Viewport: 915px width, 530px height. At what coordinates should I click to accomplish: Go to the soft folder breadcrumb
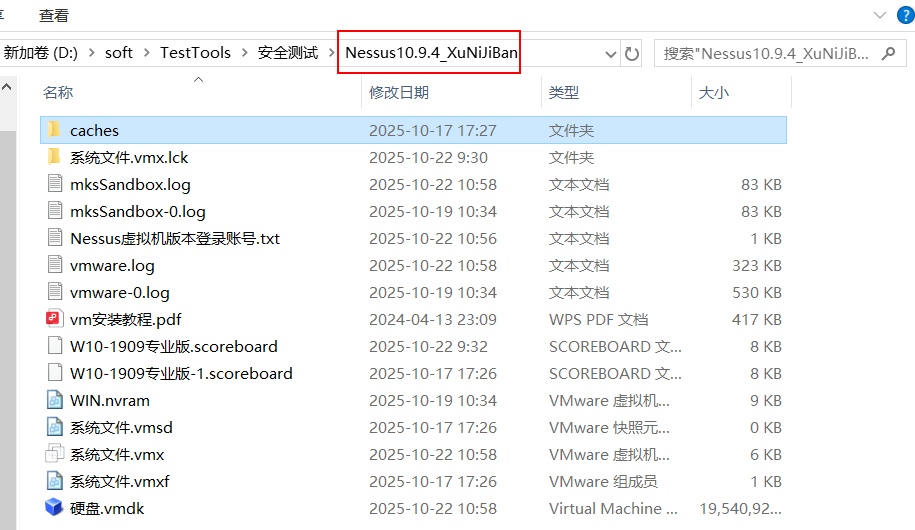(x=119, y=53)
